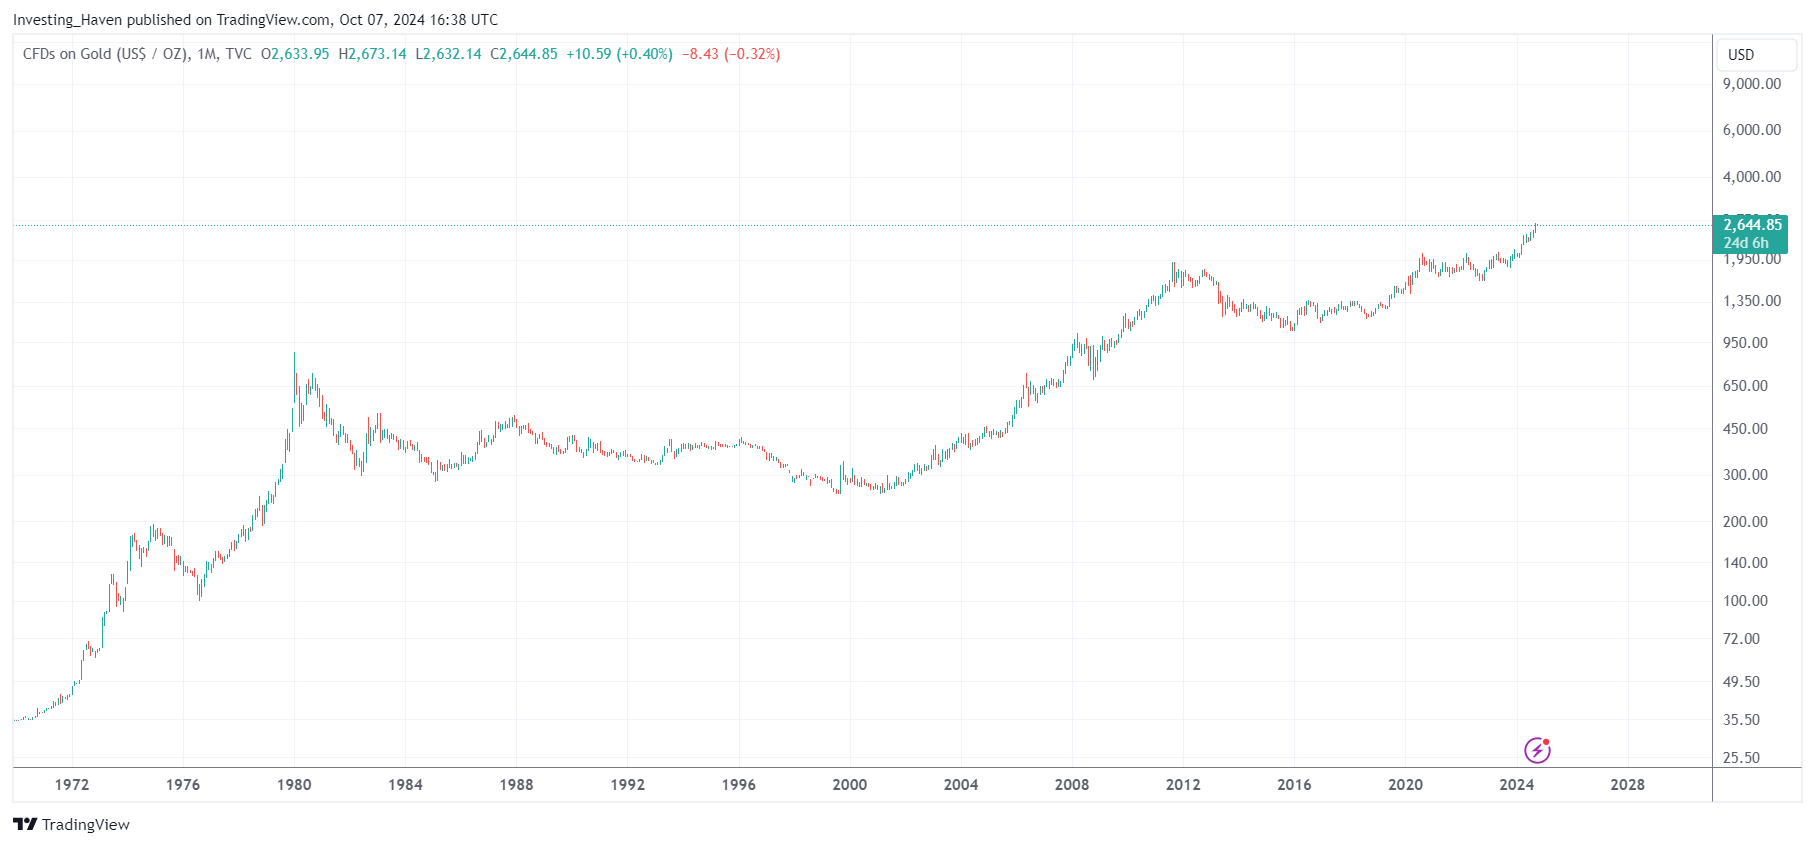1815x846 pixels.
Task: Click the 1M interval label
Action: click(x=207, y=54)
